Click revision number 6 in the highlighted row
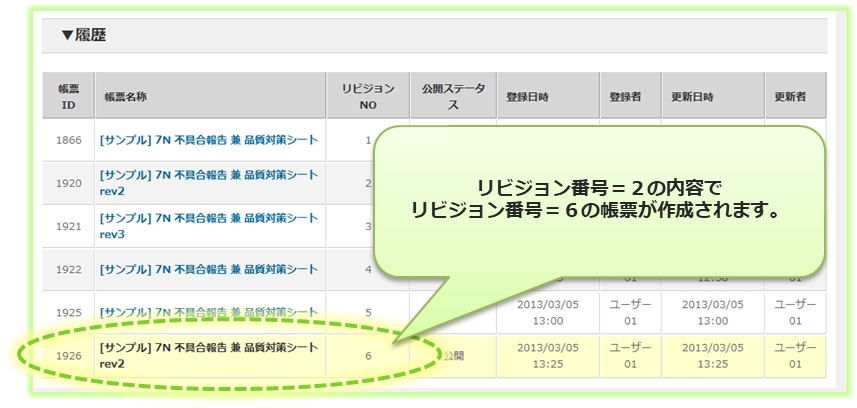857x408 pixels. pos(368,355)
